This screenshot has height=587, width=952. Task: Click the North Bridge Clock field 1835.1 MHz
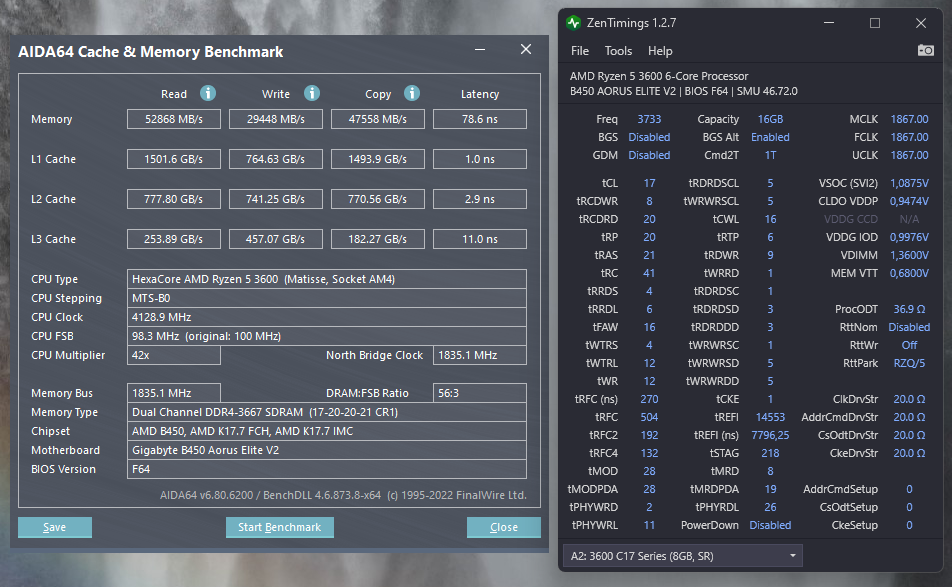480,355
